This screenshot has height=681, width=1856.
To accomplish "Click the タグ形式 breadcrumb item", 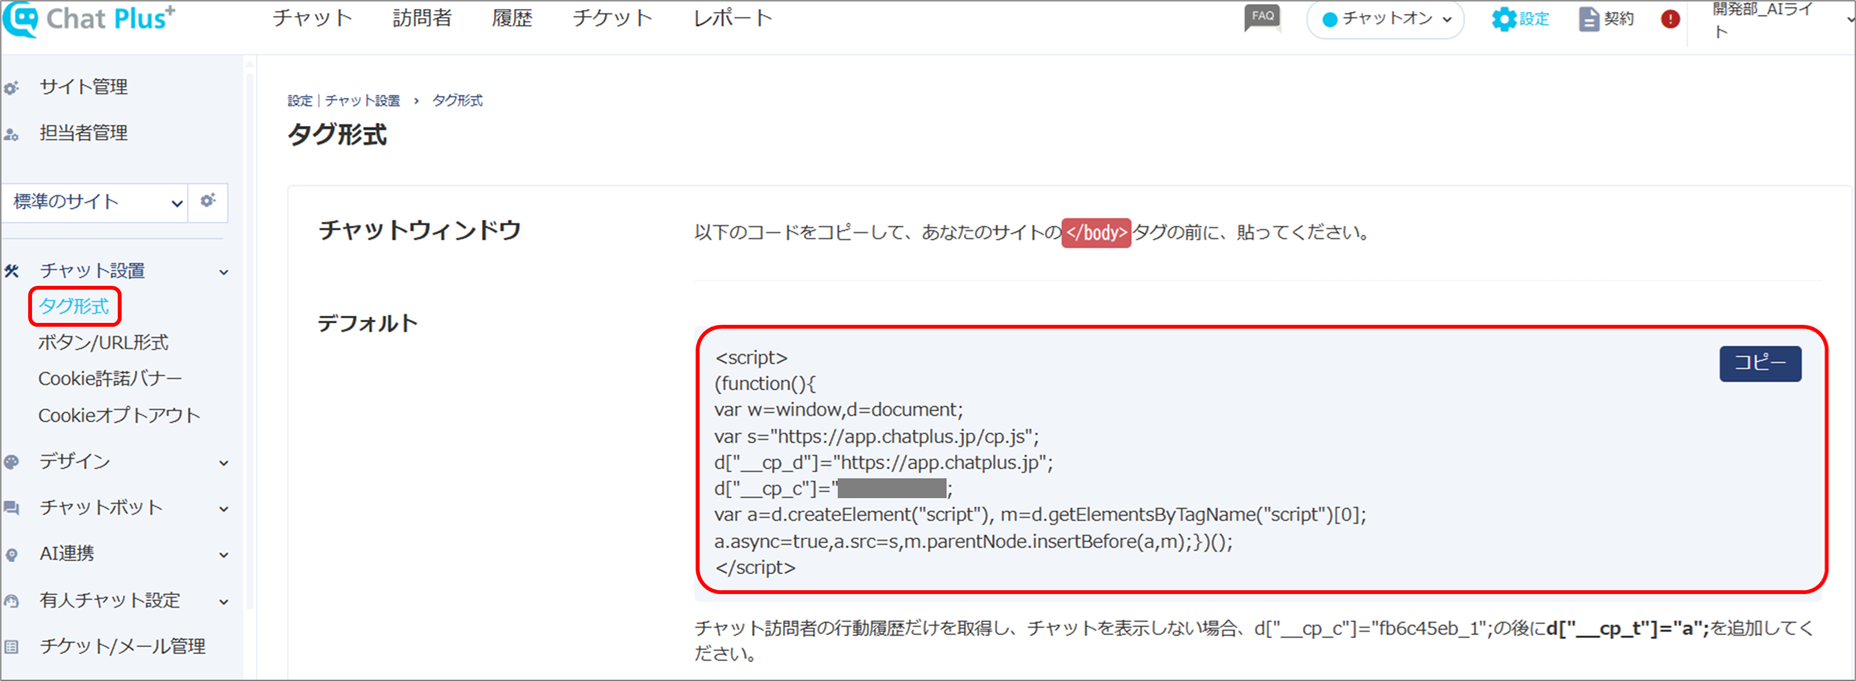I will (x=457, y=101).
